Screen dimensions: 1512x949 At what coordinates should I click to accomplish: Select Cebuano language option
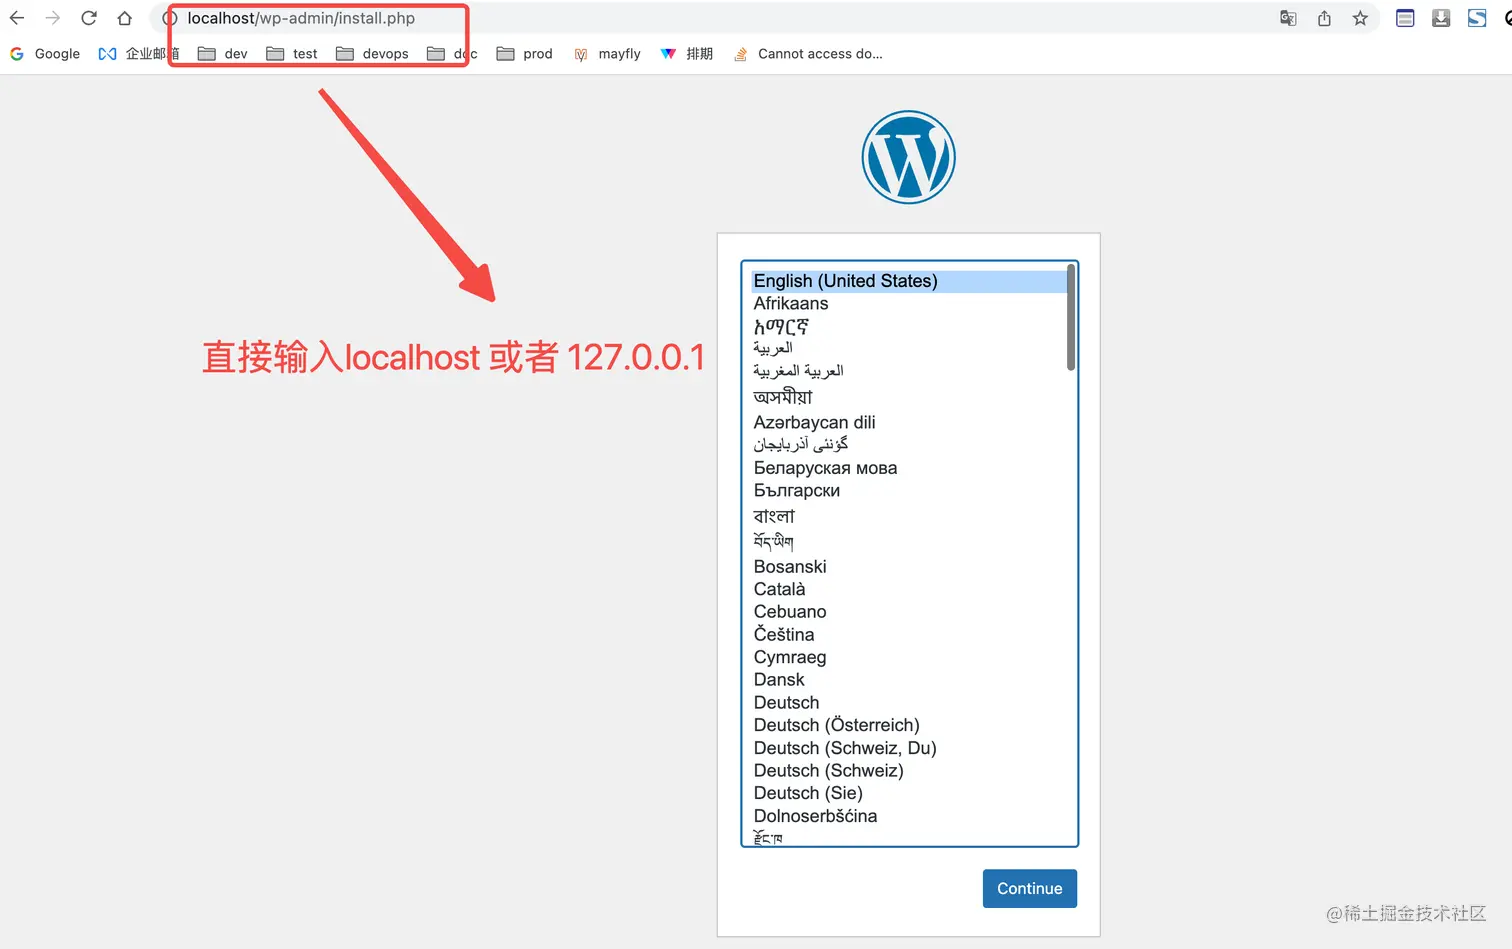pyautogui.click(x=909, y=611)
